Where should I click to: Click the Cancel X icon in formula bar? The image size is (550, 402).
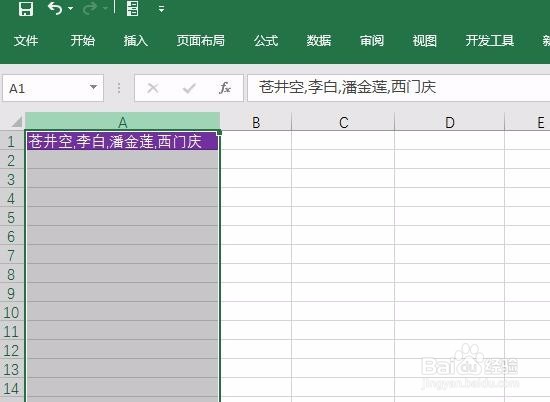pyautogui.click(x=153, y=88)
